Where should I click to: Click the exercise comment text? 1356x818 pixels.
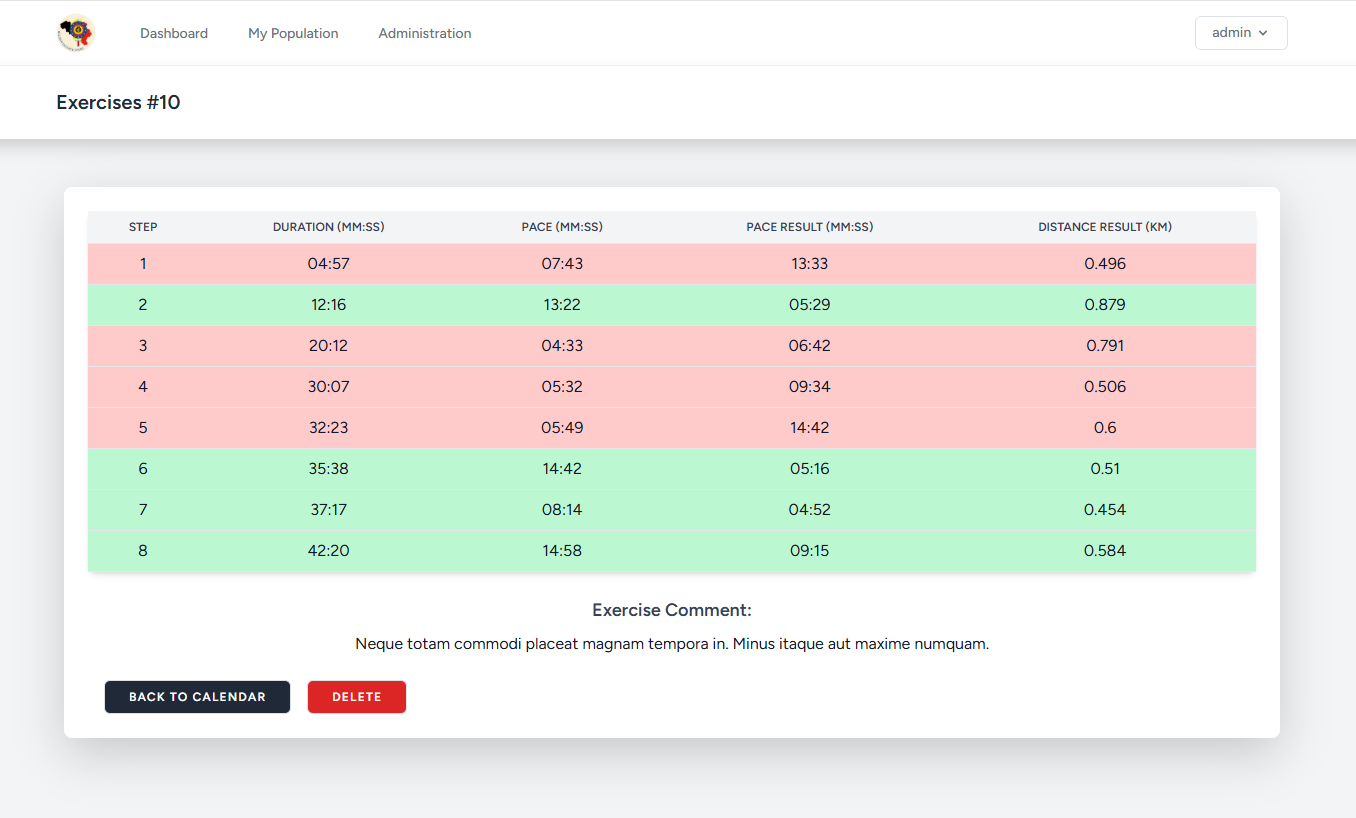click(672, 644)
